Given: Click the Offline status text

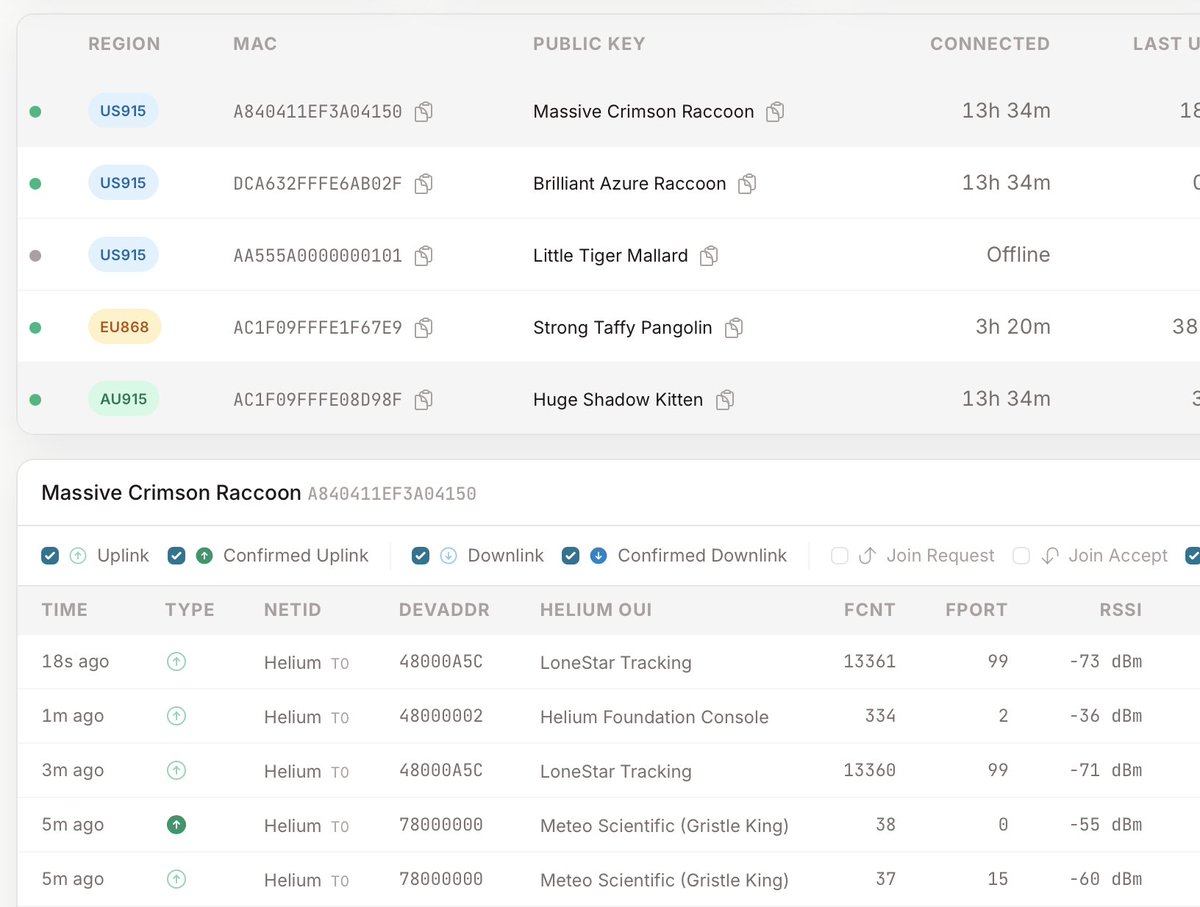Looking at the screenshot, I should click(x=1018, y=255).
